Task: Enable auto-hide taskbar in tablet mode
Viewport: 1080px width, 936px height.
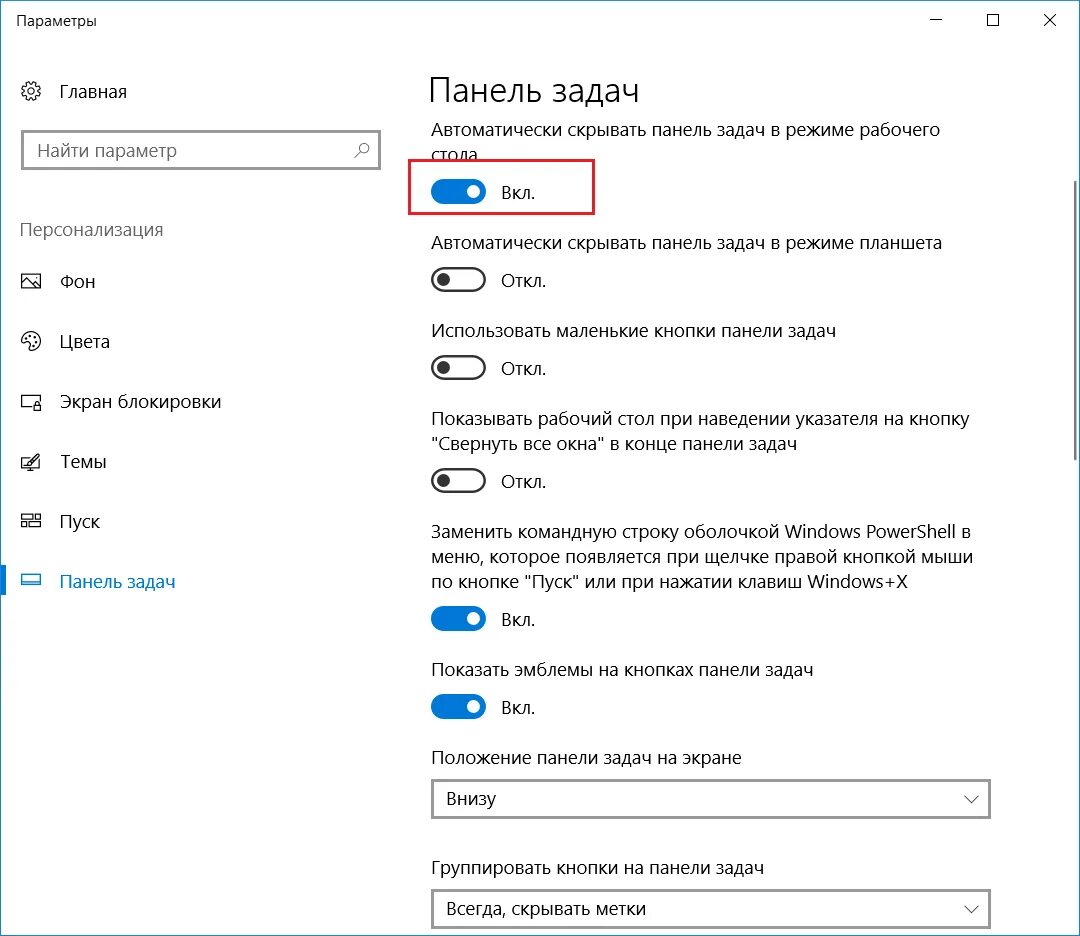Action: click(x=458, y=280)
